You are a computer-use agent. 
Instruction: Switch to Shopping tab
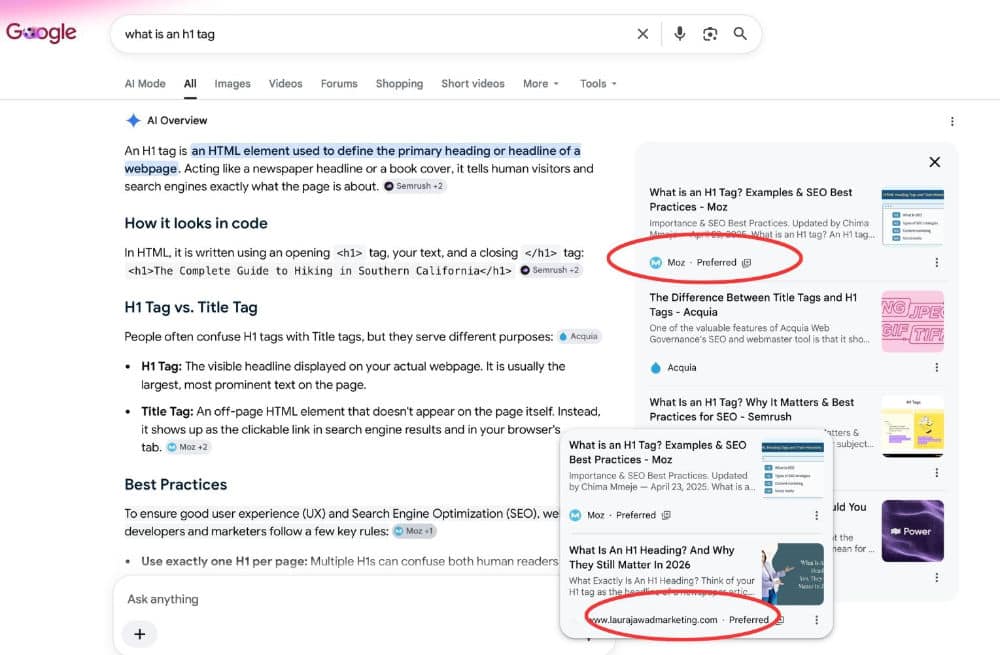(399, 84)
